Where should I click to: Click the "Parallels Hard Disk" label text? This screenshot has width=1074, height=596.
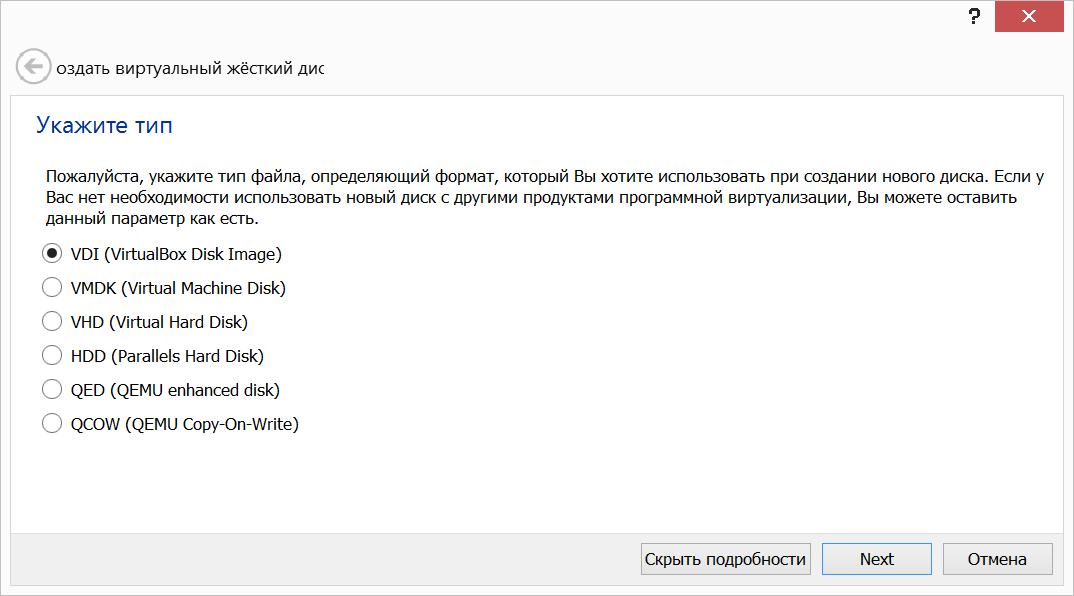188,356
